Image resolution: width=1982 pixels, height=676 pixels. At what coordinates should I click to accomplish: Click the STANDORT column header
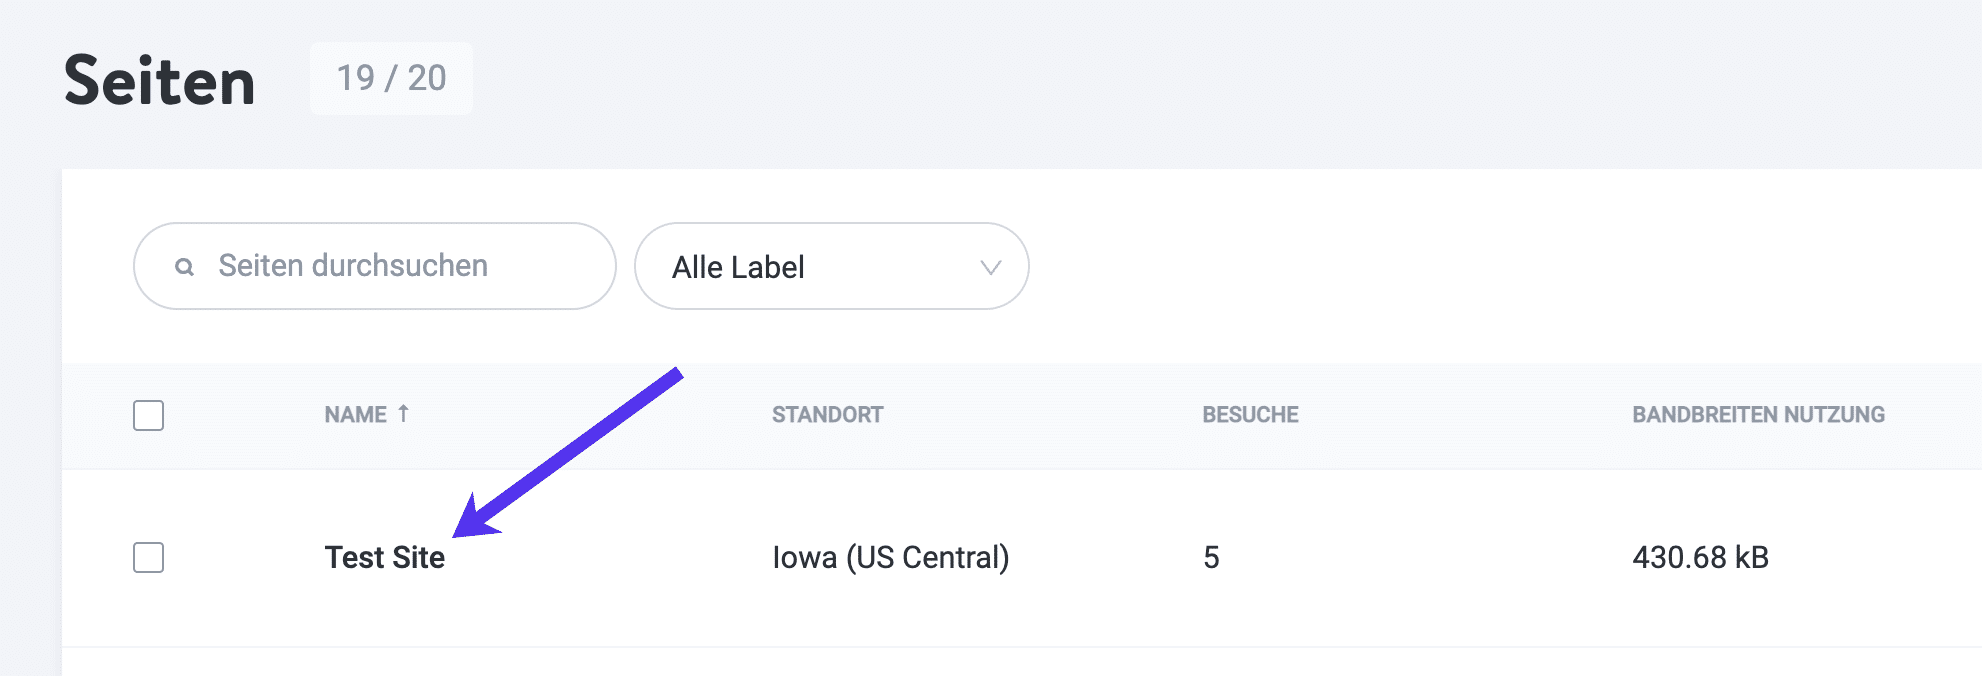(827, 414)
